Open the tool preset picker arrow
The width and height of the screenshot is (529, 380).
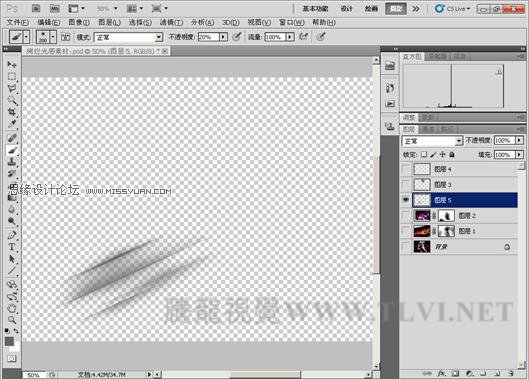click(x=26, y=37)
